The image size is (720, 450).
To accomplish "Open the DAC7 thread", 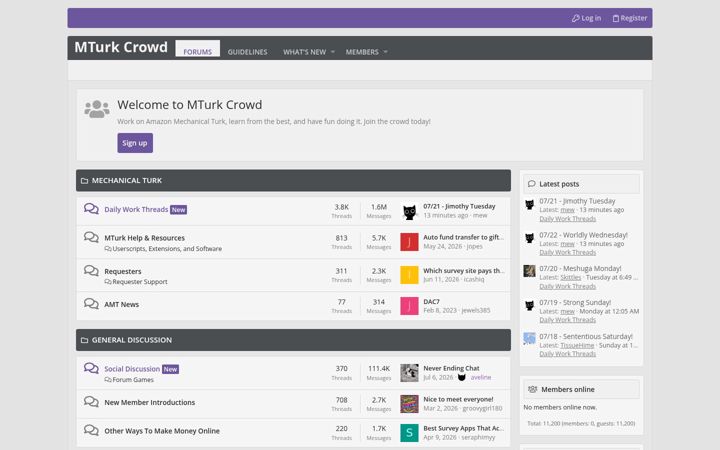I will point(431,302).
